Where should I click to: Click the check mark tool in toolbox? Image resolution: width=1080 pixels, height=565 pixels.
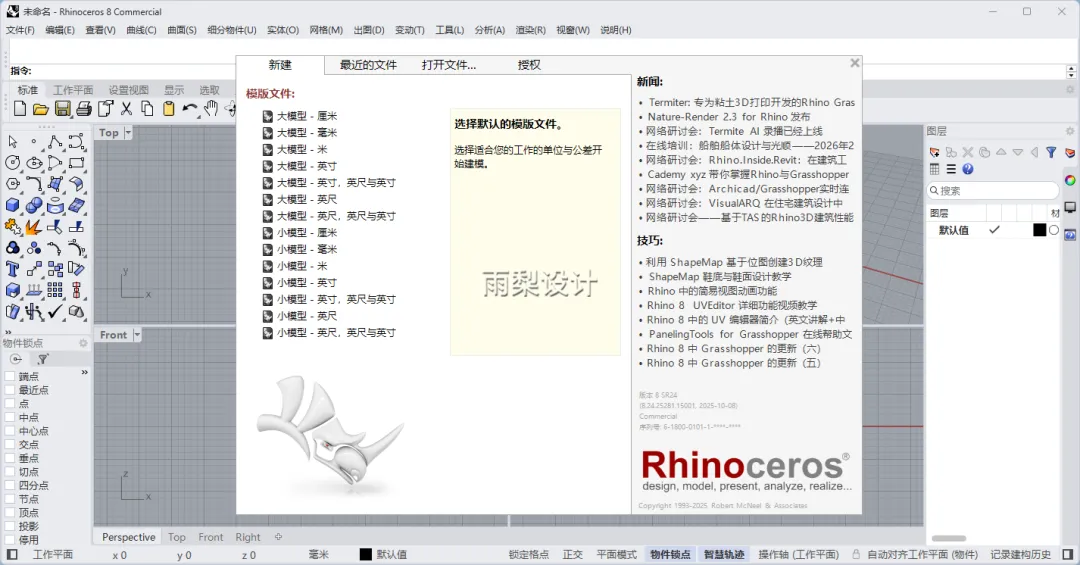tap(55, 311)
